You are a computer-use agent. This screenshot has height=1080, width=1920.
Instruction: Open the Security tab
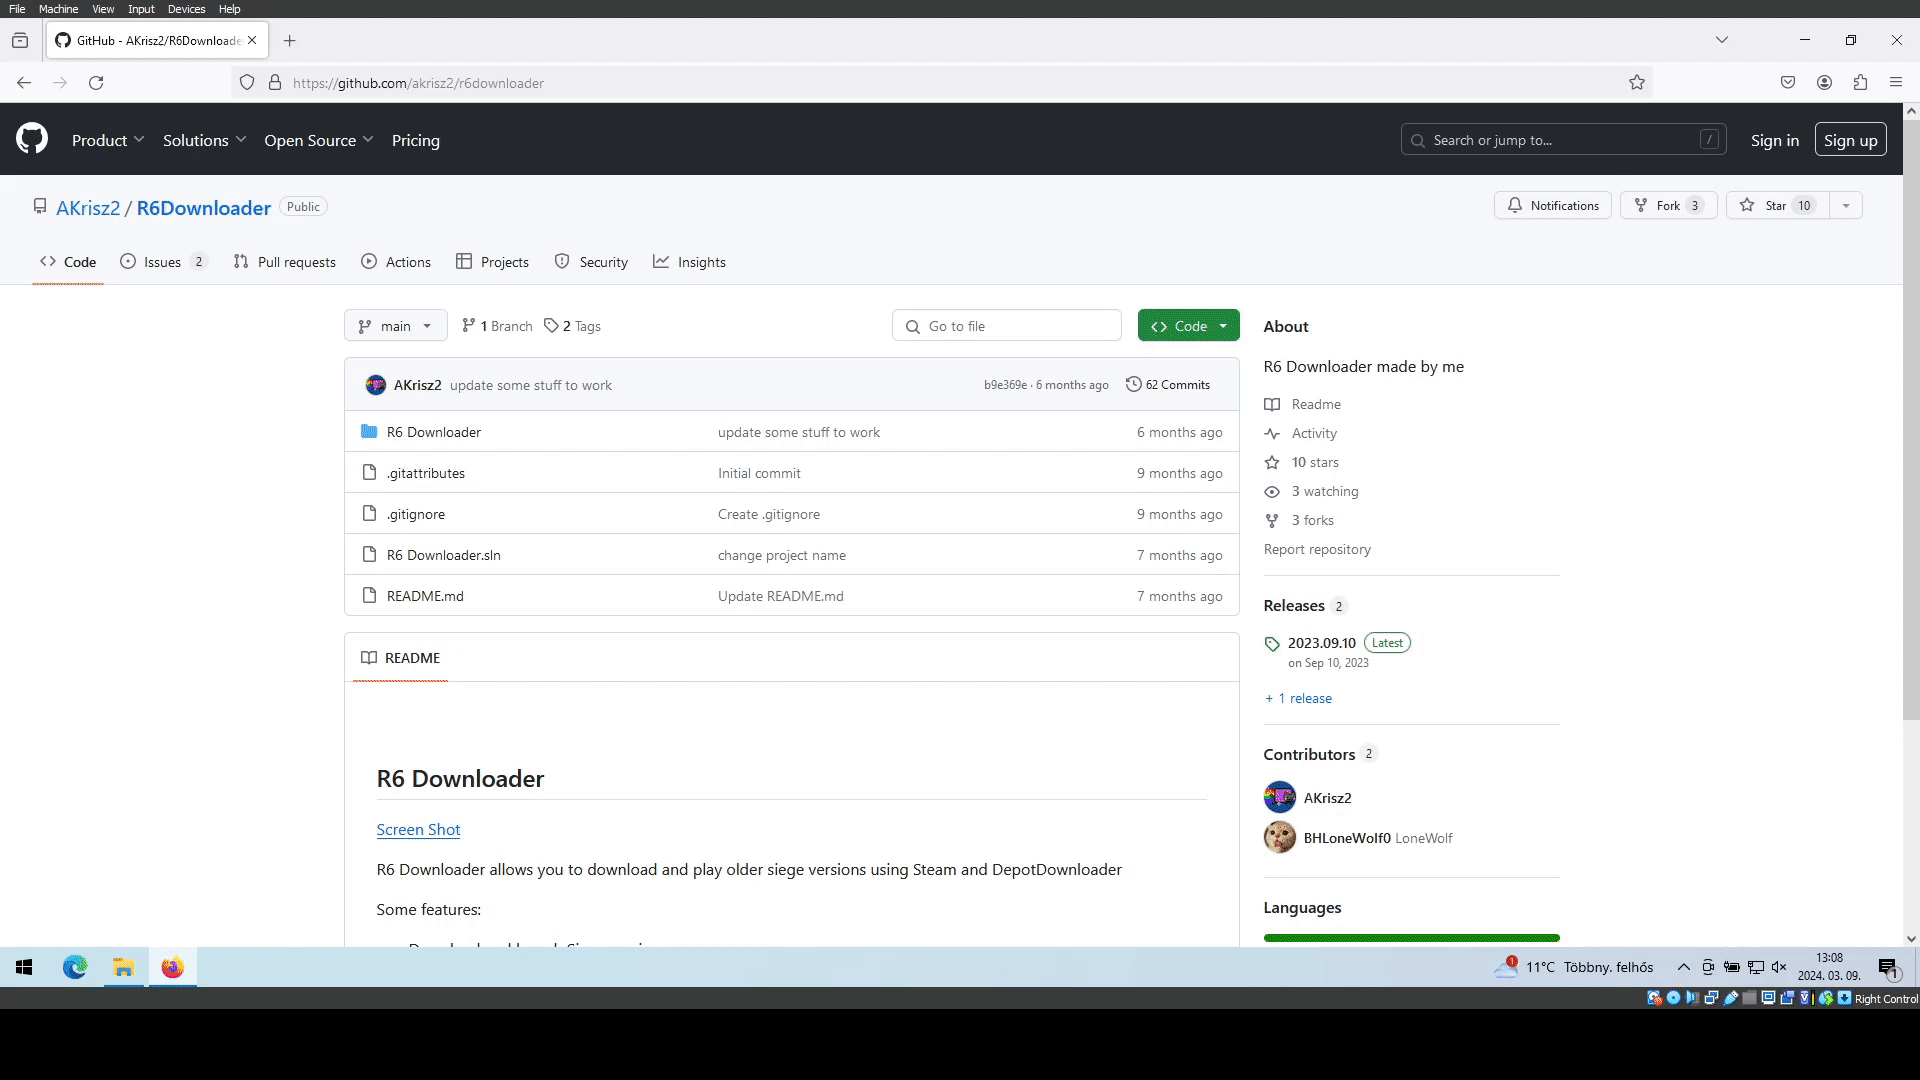(x=591, y=262)
